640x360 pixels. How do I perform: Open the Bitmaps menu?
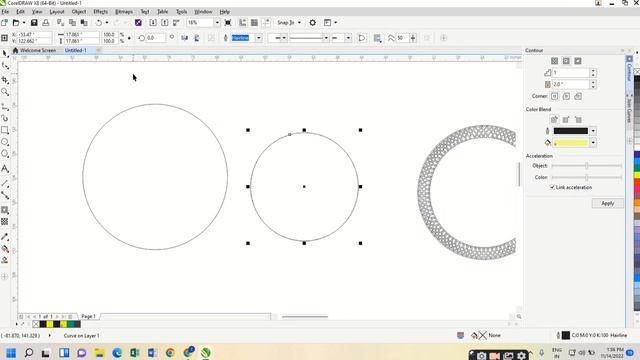[124, 11]
